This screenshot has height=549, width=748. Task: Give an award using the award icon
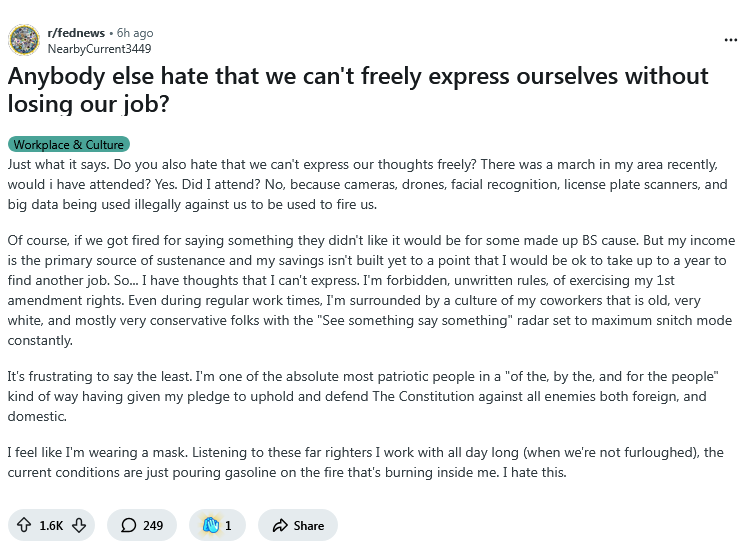[x=211, y=525]
